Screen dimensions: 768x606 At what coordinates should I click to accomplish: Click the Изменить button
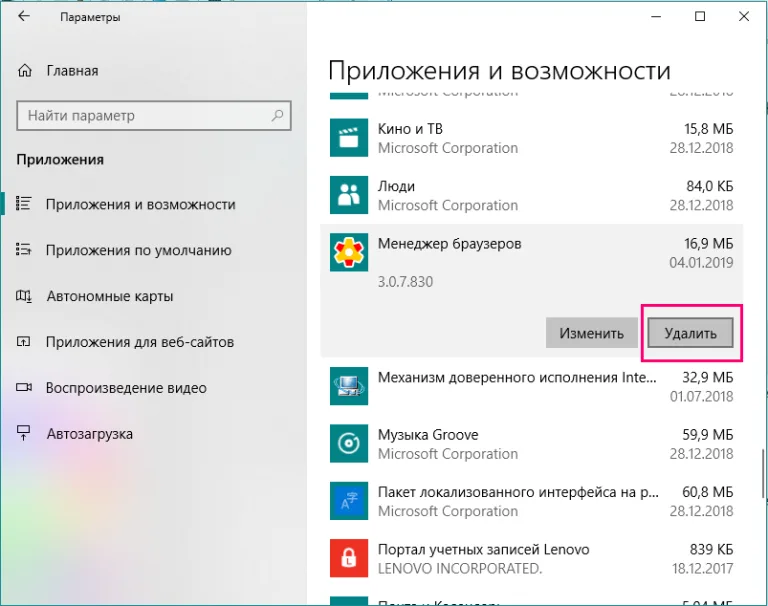click(x=592, y=333)
